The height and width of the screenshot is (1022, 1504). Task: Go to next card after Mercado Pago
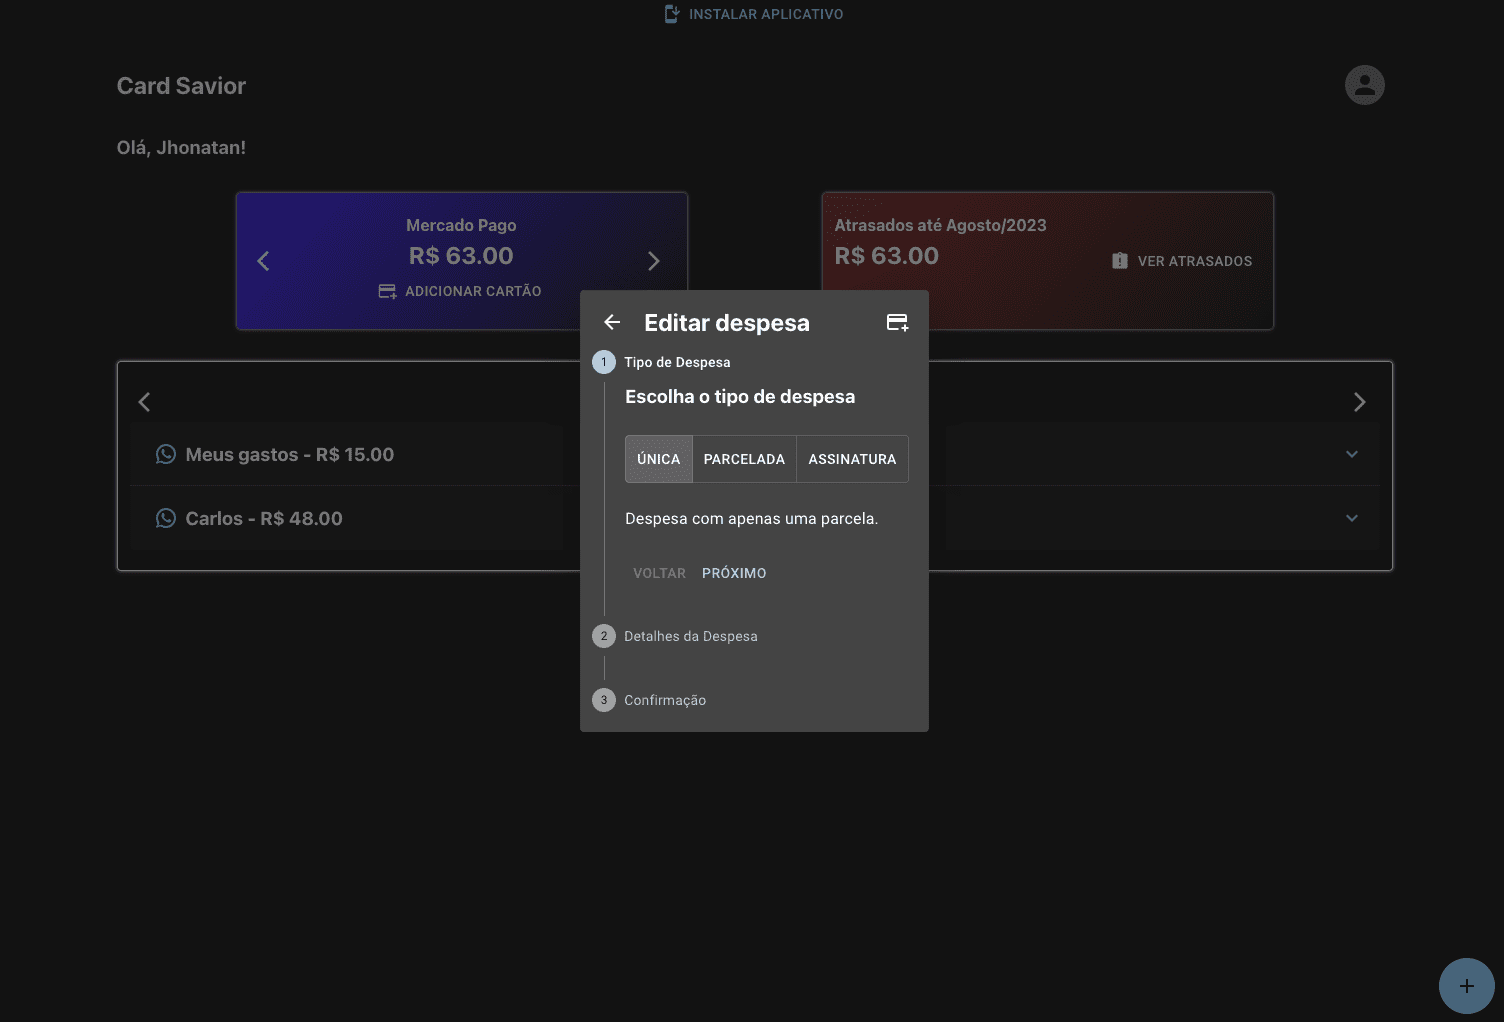click(x=654, y=261)
